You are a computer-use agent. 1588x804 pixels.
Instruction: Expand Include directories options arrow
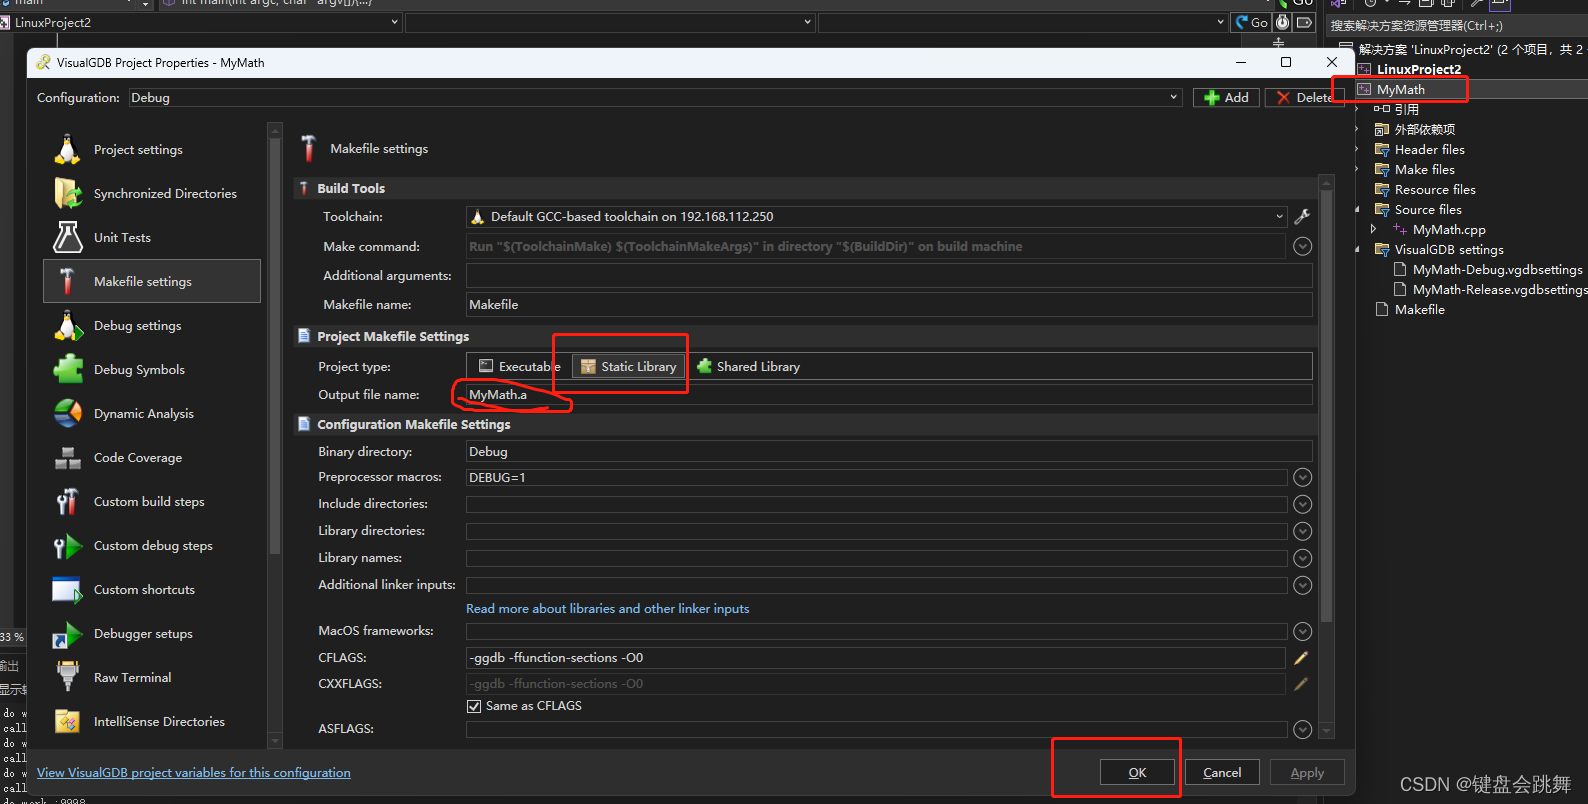click(1302, 504)
